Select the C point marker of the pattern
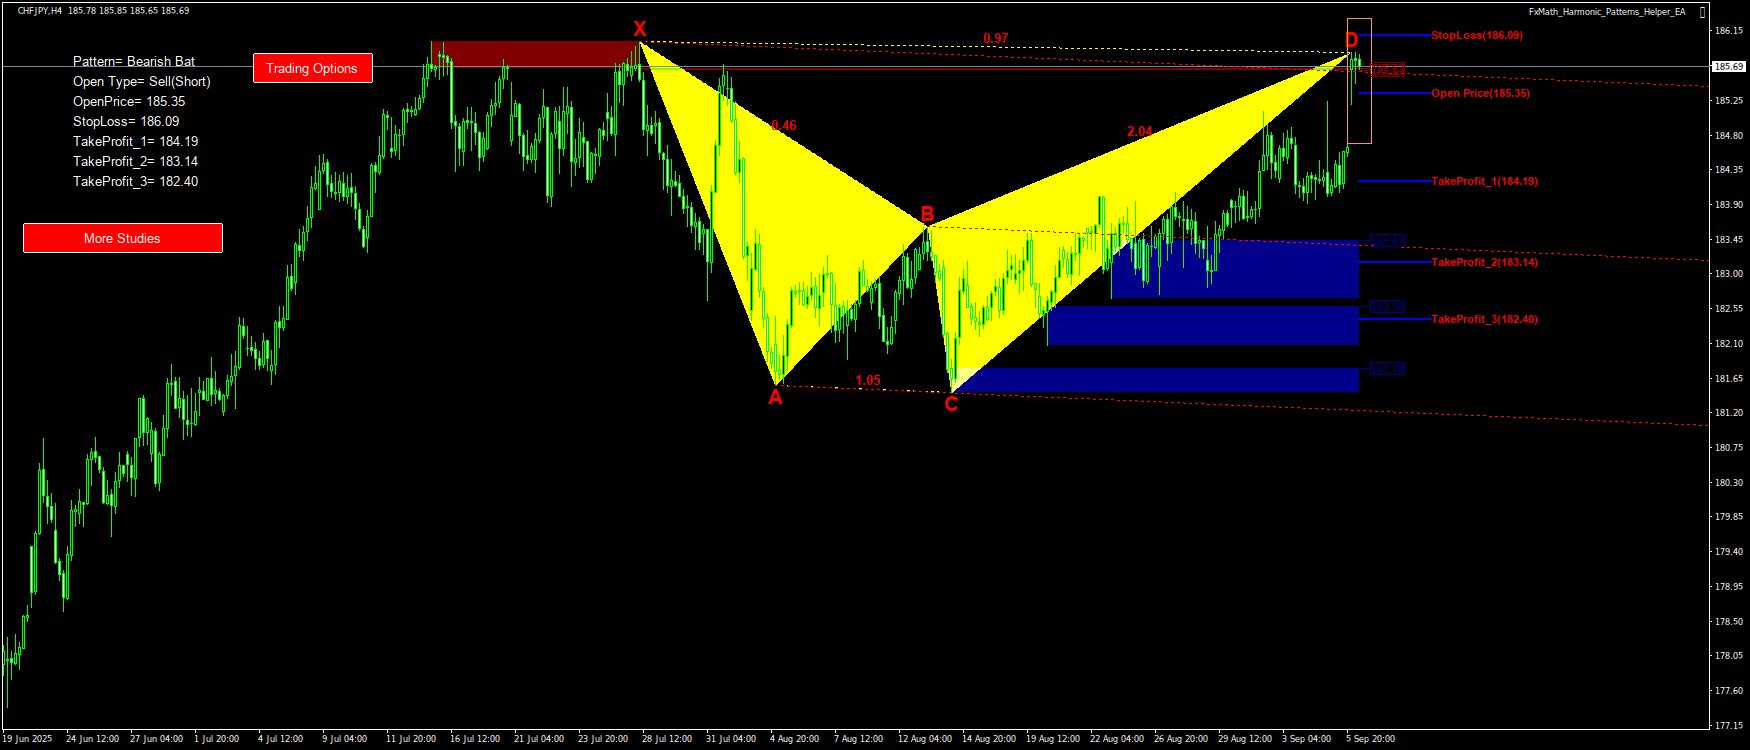This screenshot has height=750, width=1750. pyautogui.click(x=951, y=404)
